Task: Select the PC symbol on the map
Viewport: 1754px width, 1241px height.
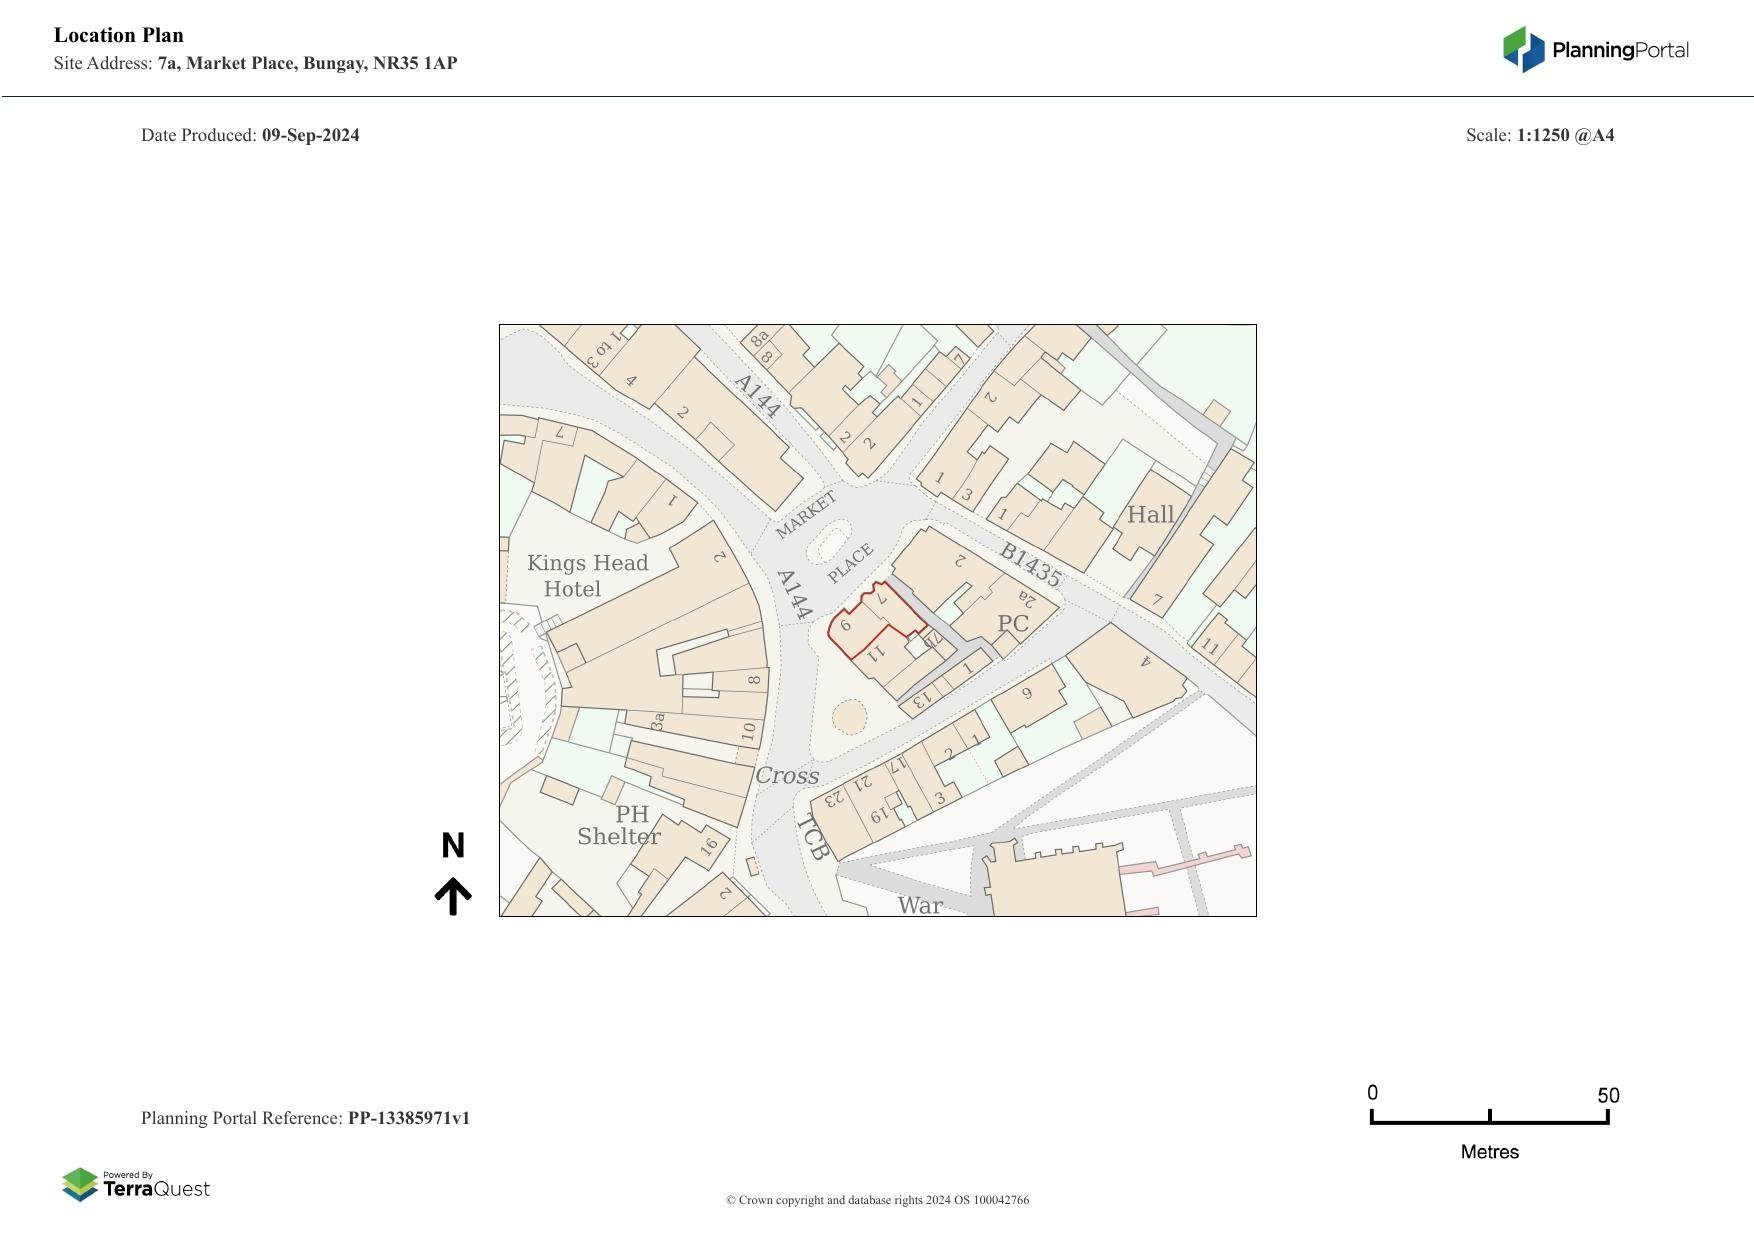Action: click(x=1014, y=623)
